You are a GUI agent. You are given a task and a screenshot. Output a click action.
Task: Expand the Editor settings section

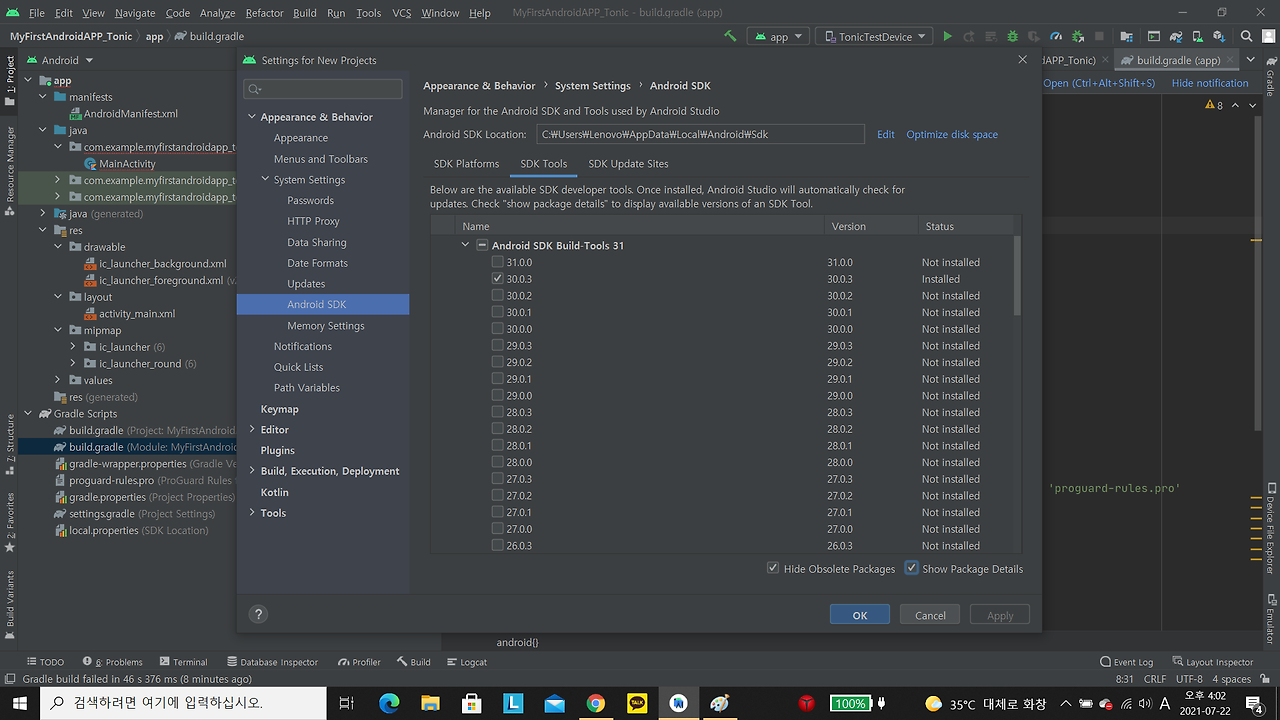pyautogui.click(x=251, y=429)
